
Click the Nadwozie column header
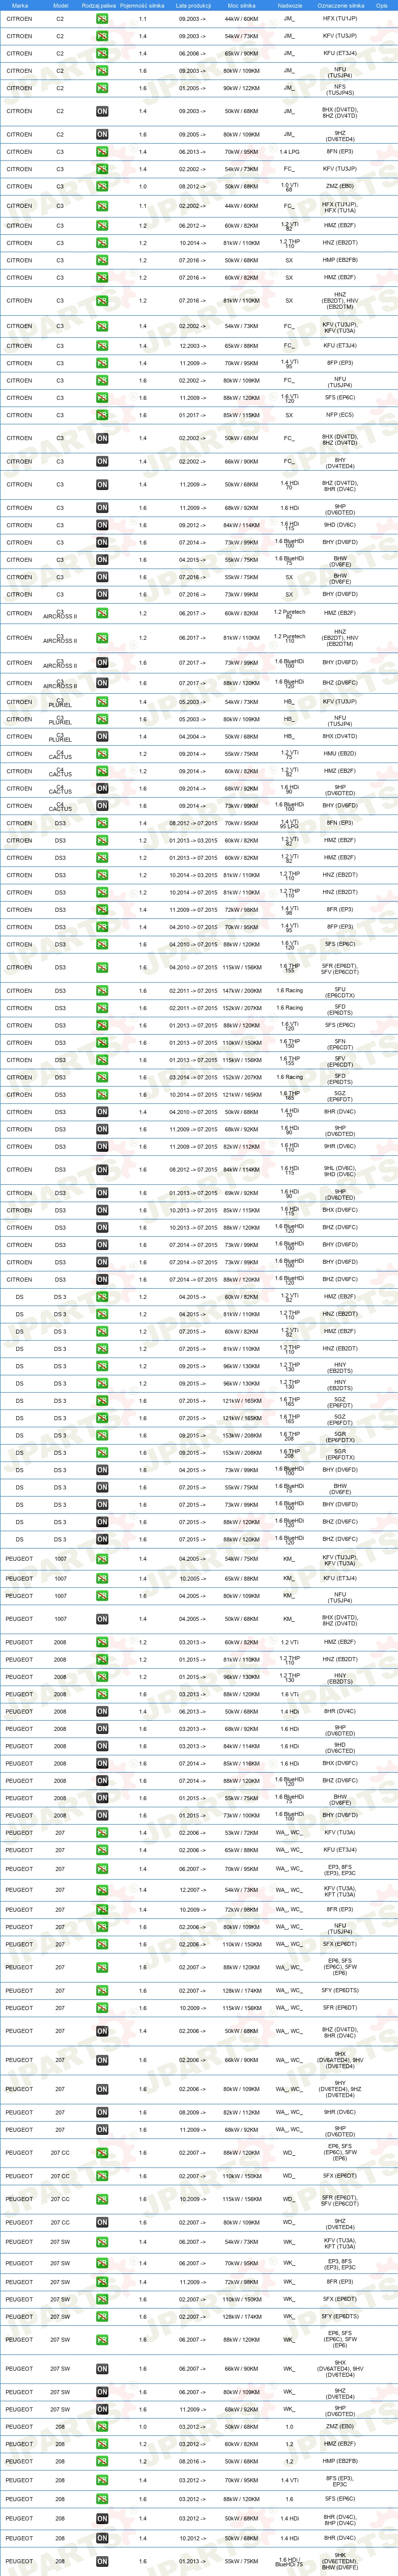[x=289, y=5]
